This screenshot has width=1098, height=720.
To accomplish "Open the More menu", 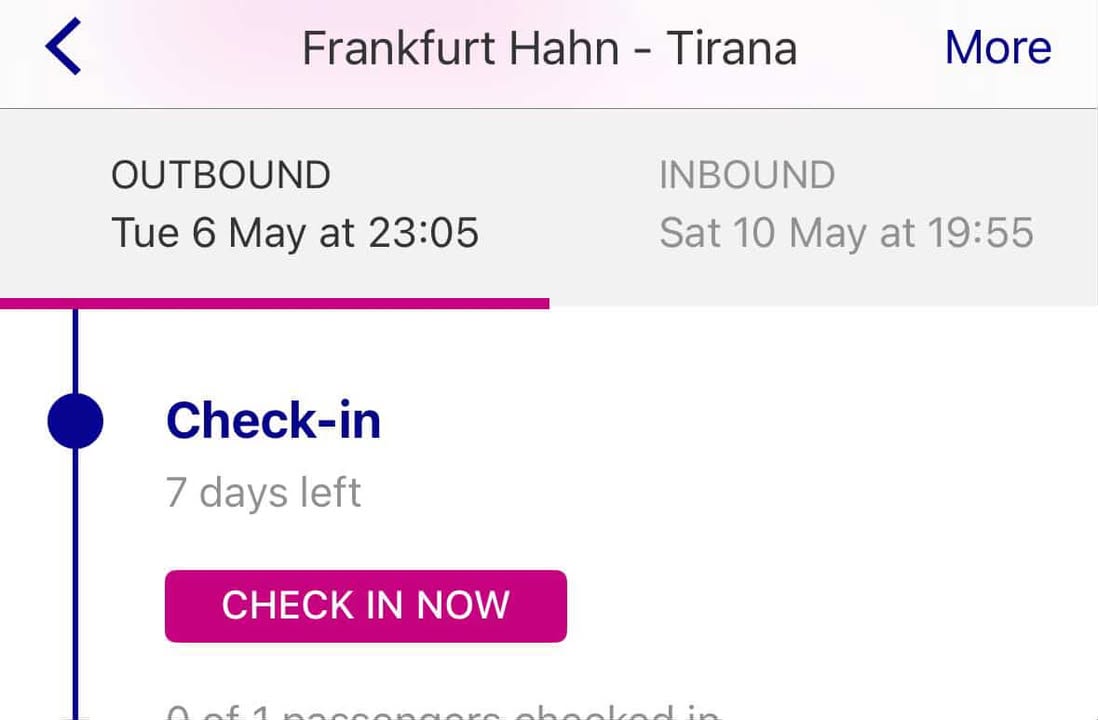I will pyautogui.click(x=998, y=48).
